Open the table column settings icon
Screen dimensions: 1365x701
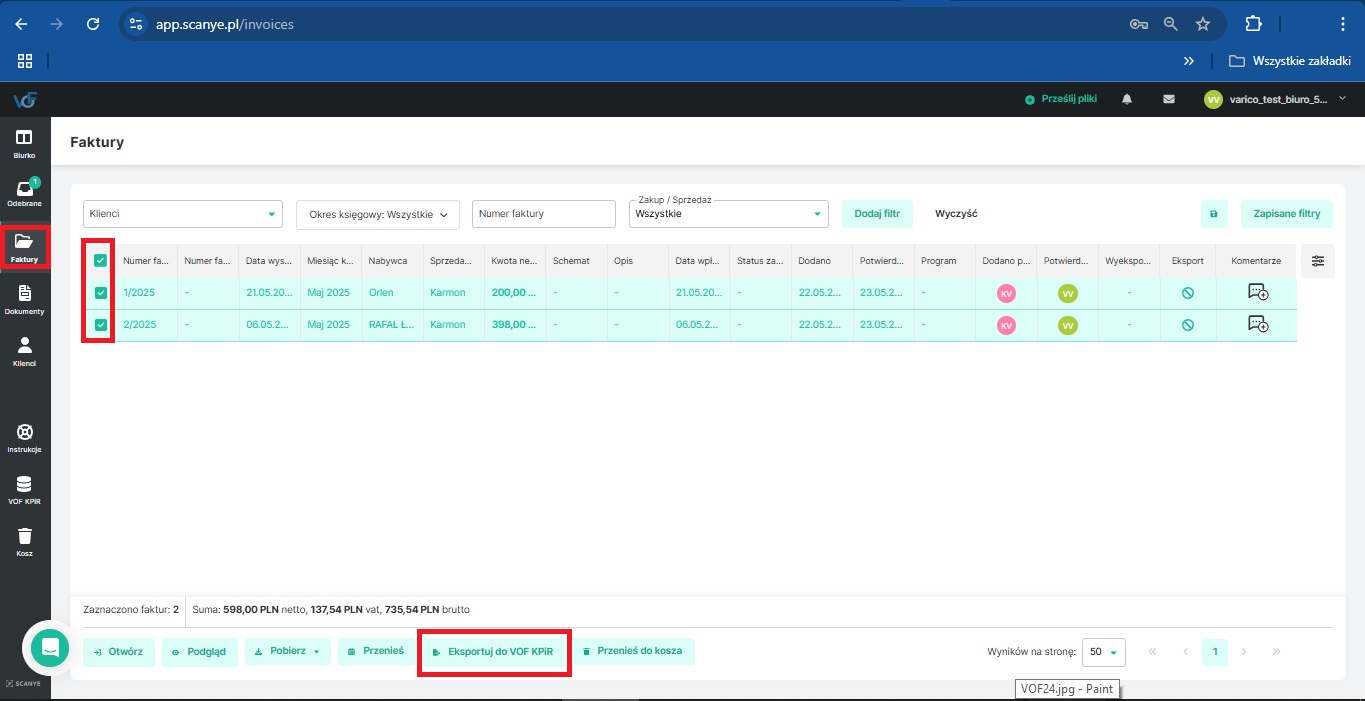pyautogui.click(x=1318, y=261)
